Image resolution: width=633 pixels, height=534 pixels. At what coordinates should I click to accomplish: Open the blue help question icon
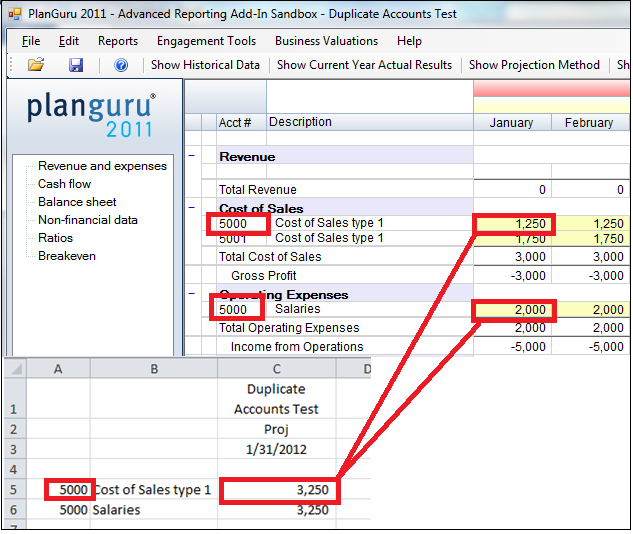coord(121,65)
